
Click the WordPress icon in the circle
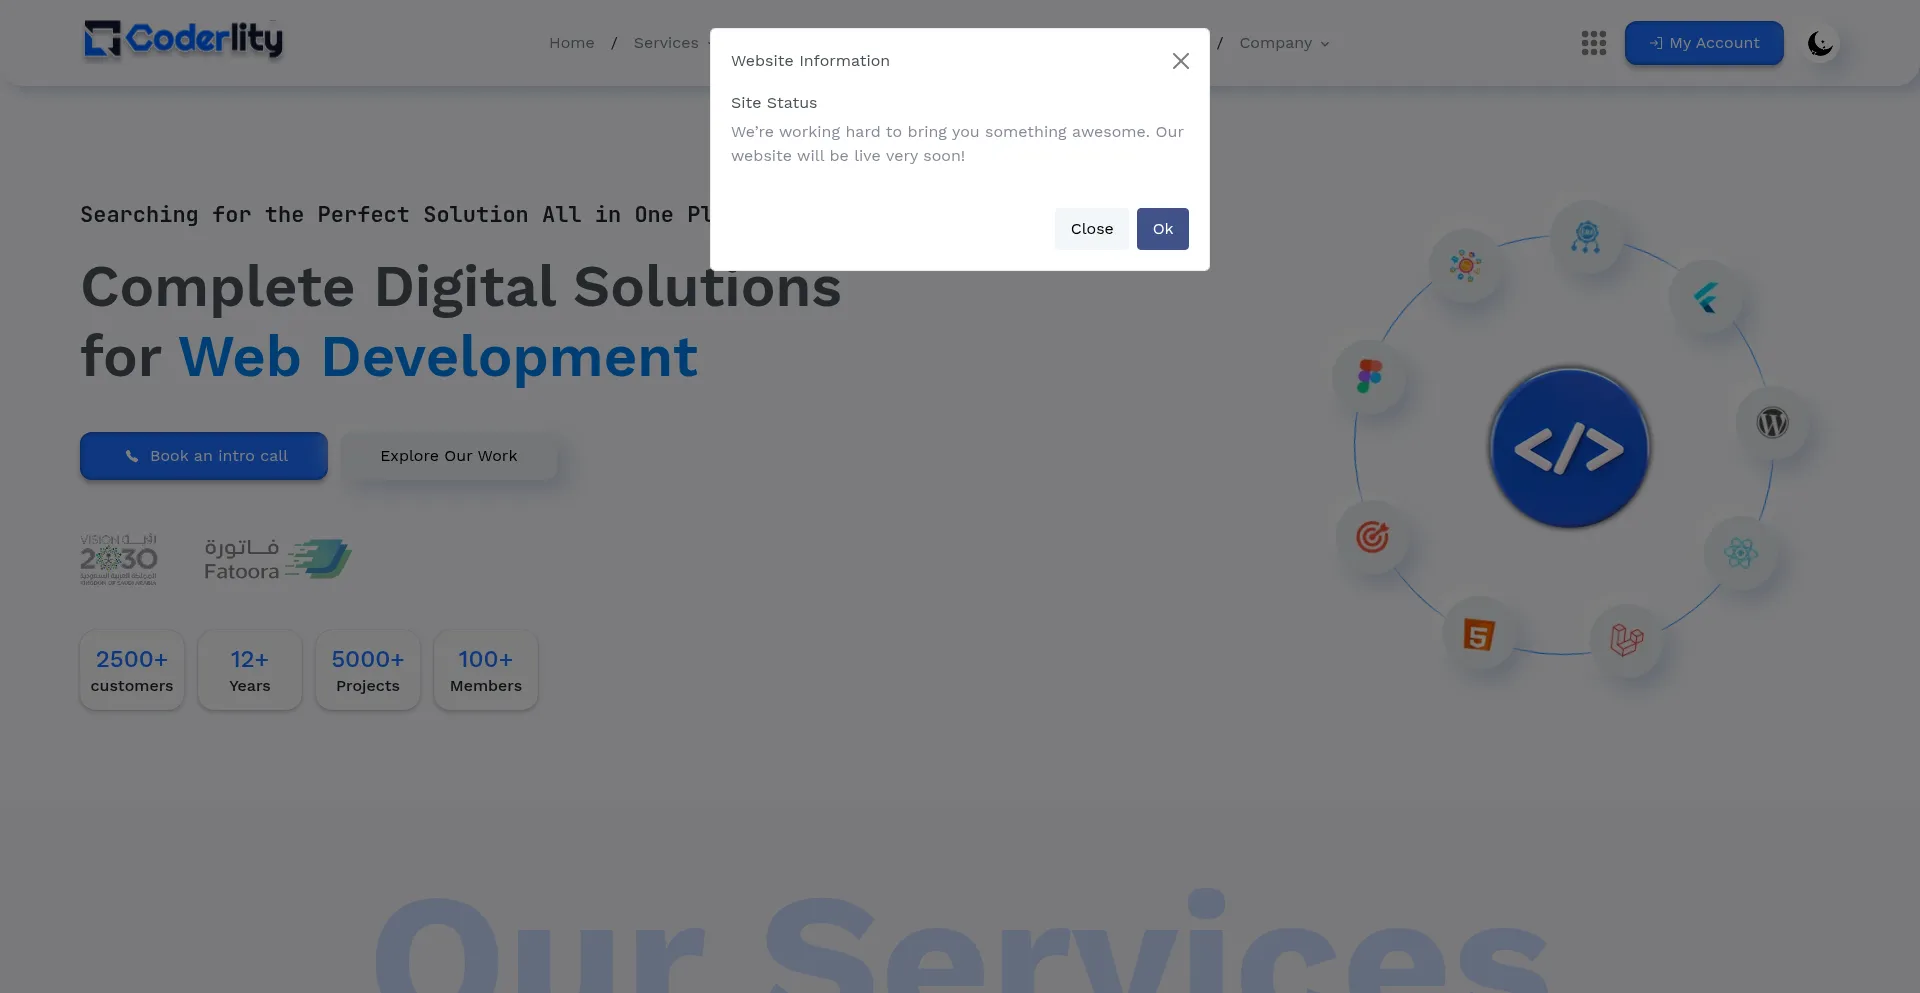(1772, 423)
